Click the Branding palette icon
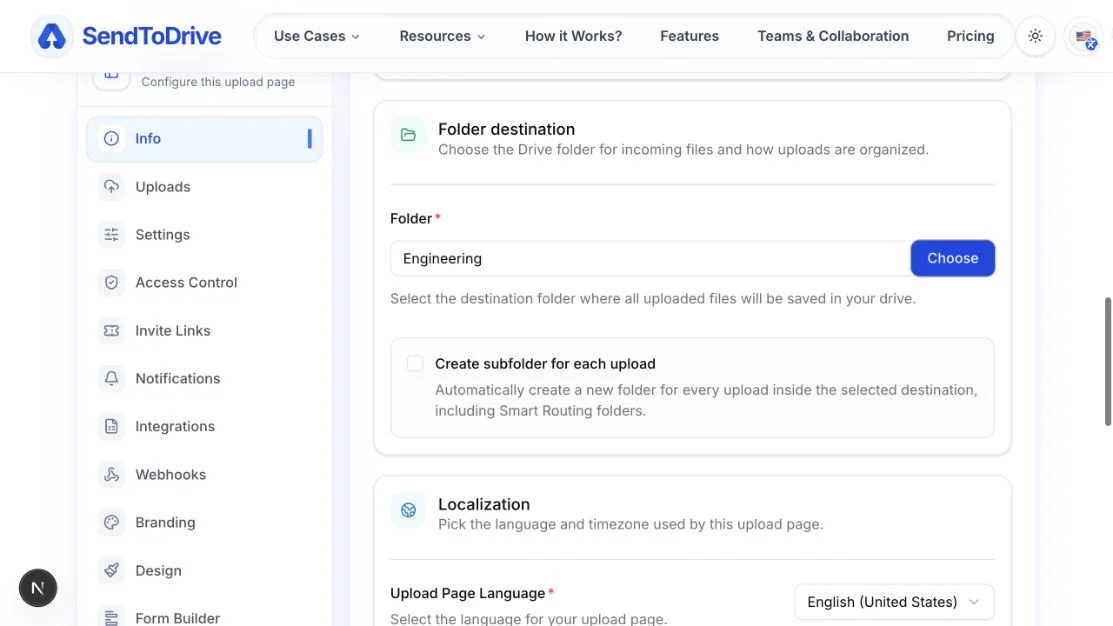 111,522
